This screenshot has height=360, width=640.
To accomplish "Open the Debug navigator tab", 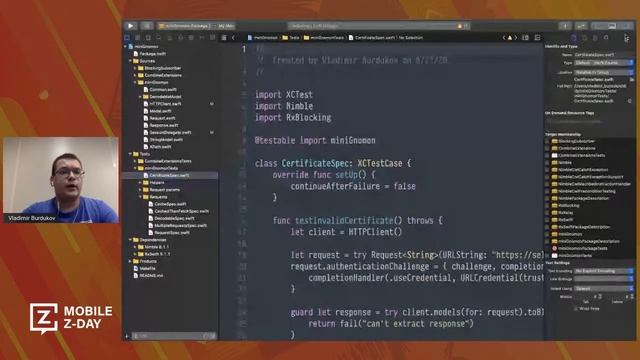I will click(191, 38).
